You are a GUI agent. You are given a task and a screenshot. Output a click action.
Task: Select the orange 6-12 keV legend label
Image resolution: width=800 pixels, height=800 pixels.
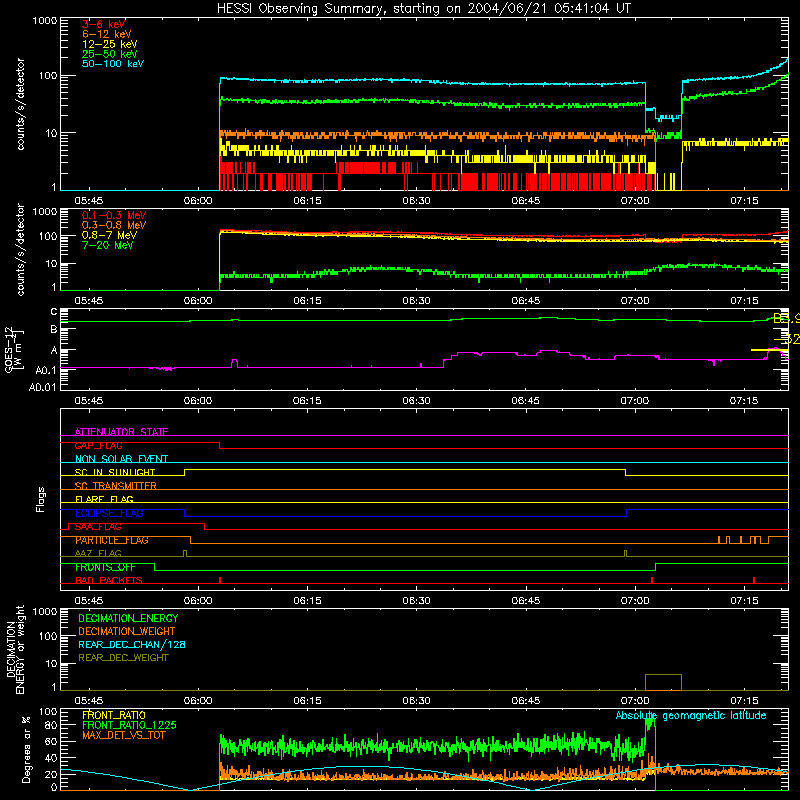click(x=107, y=34)
